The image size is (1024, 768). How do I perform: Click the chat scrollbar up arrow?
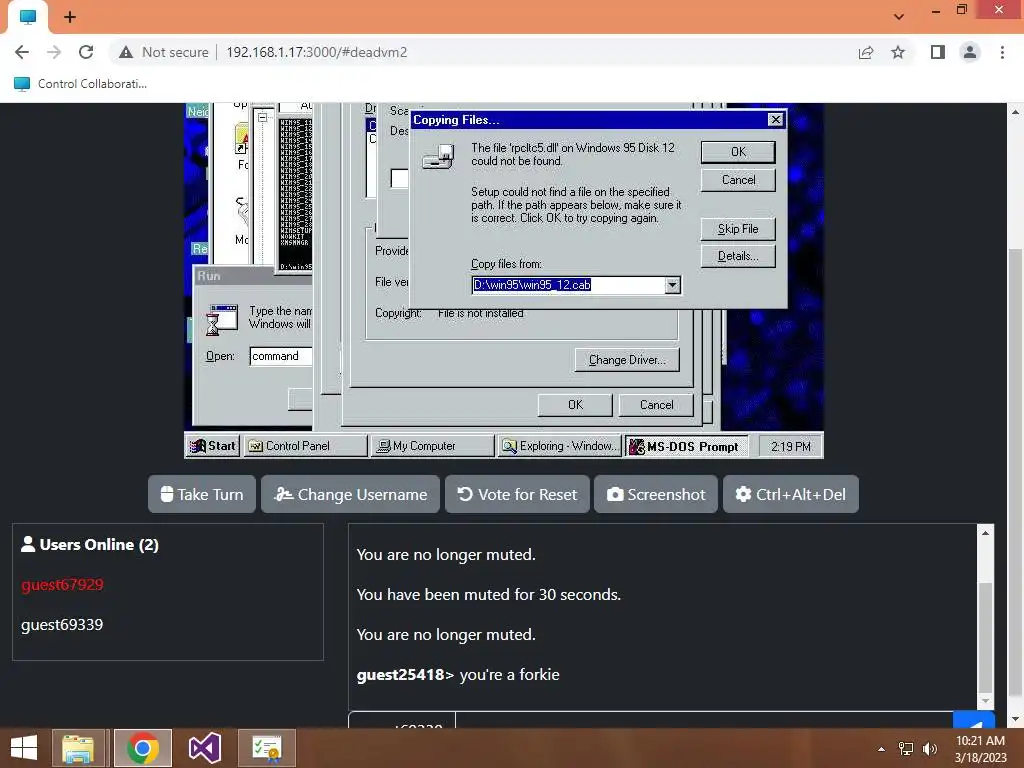(985, 533)
